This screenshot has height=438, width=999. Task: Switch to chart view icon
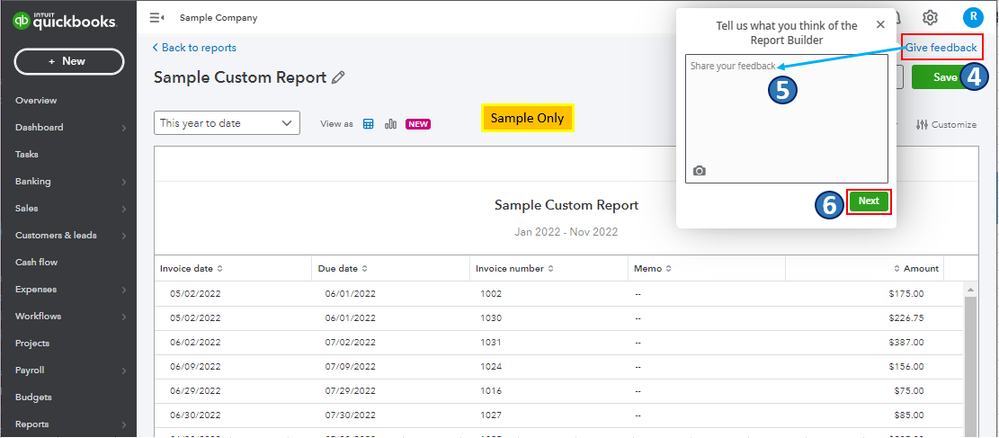(x=390, y=124)
